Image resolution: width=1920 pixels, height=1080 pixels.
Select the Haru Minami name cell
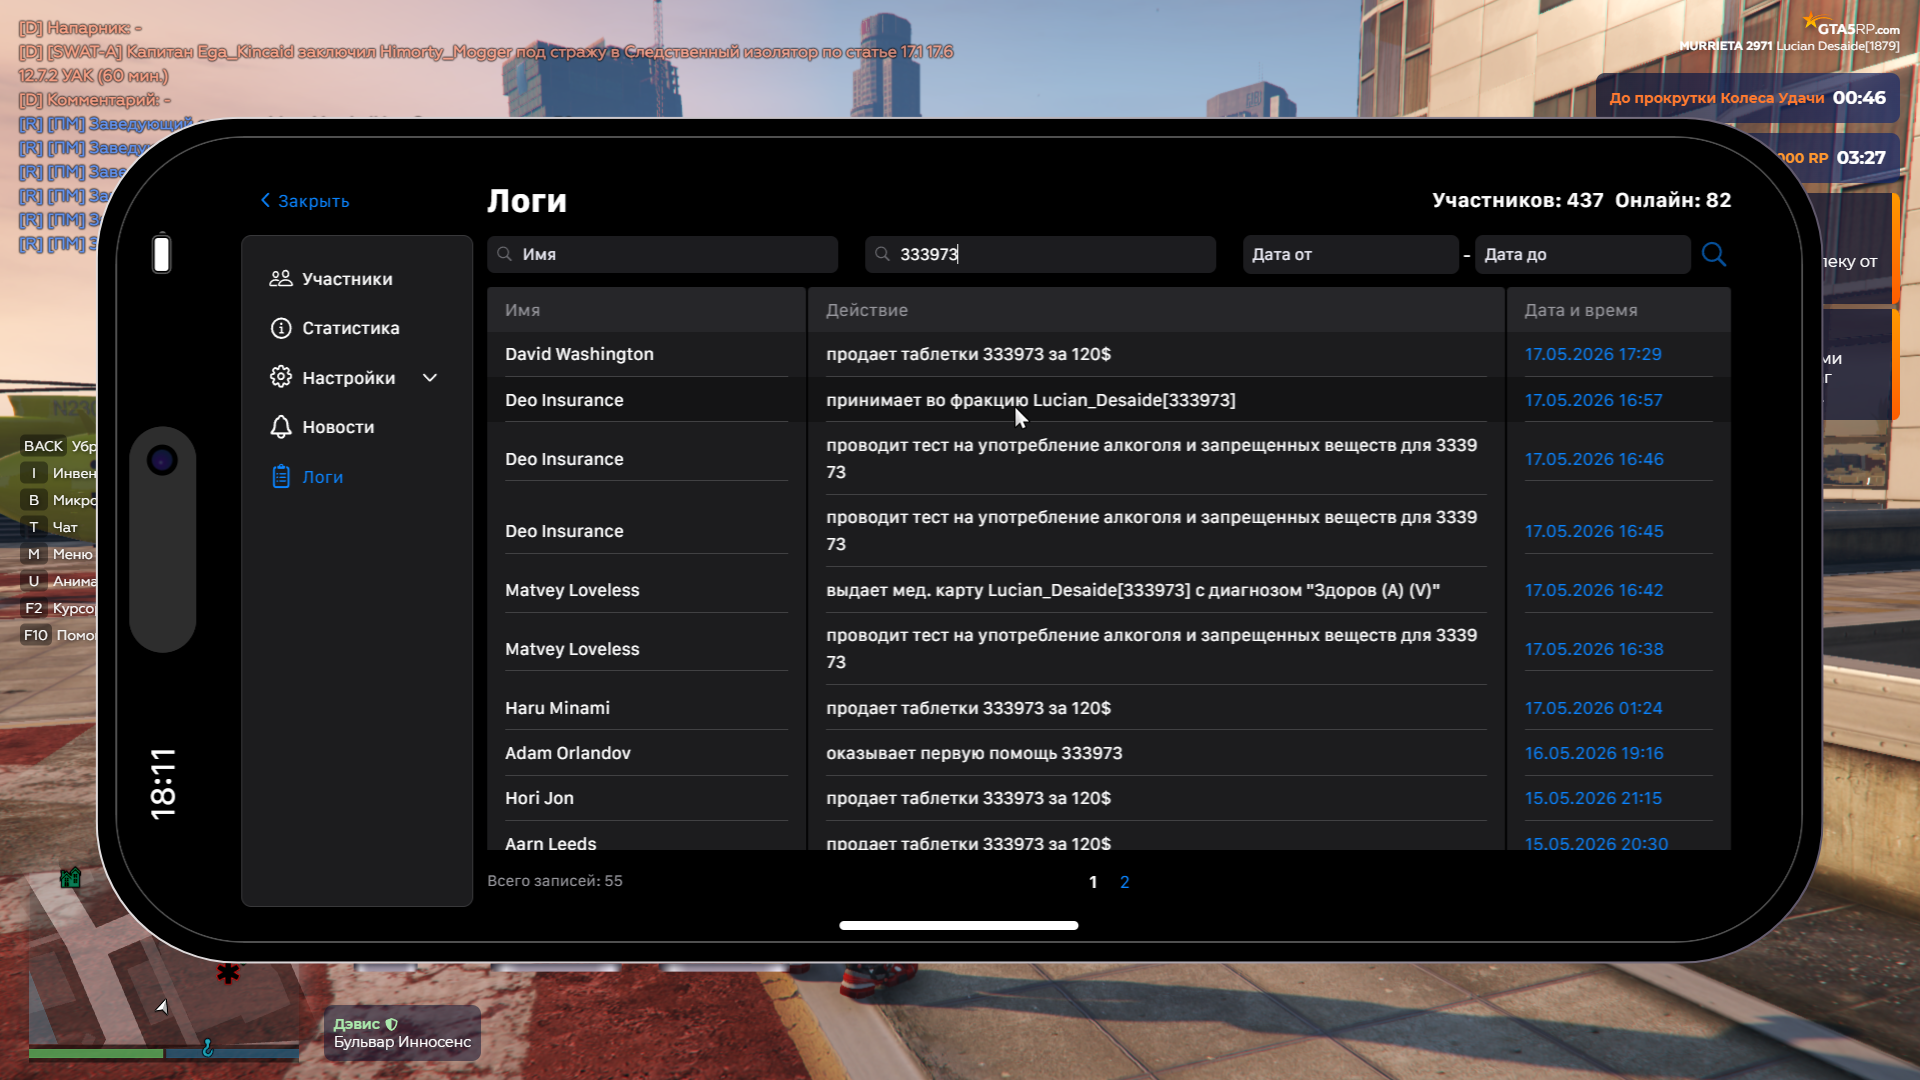[557, 708]
